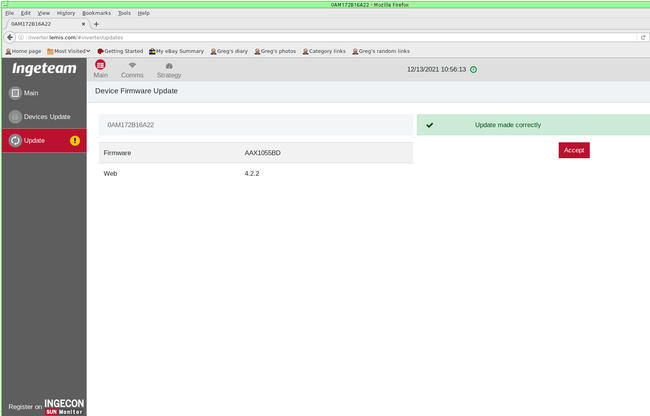Click the green clock status icon
Screen dimensions: 650x416
[473, 70]
